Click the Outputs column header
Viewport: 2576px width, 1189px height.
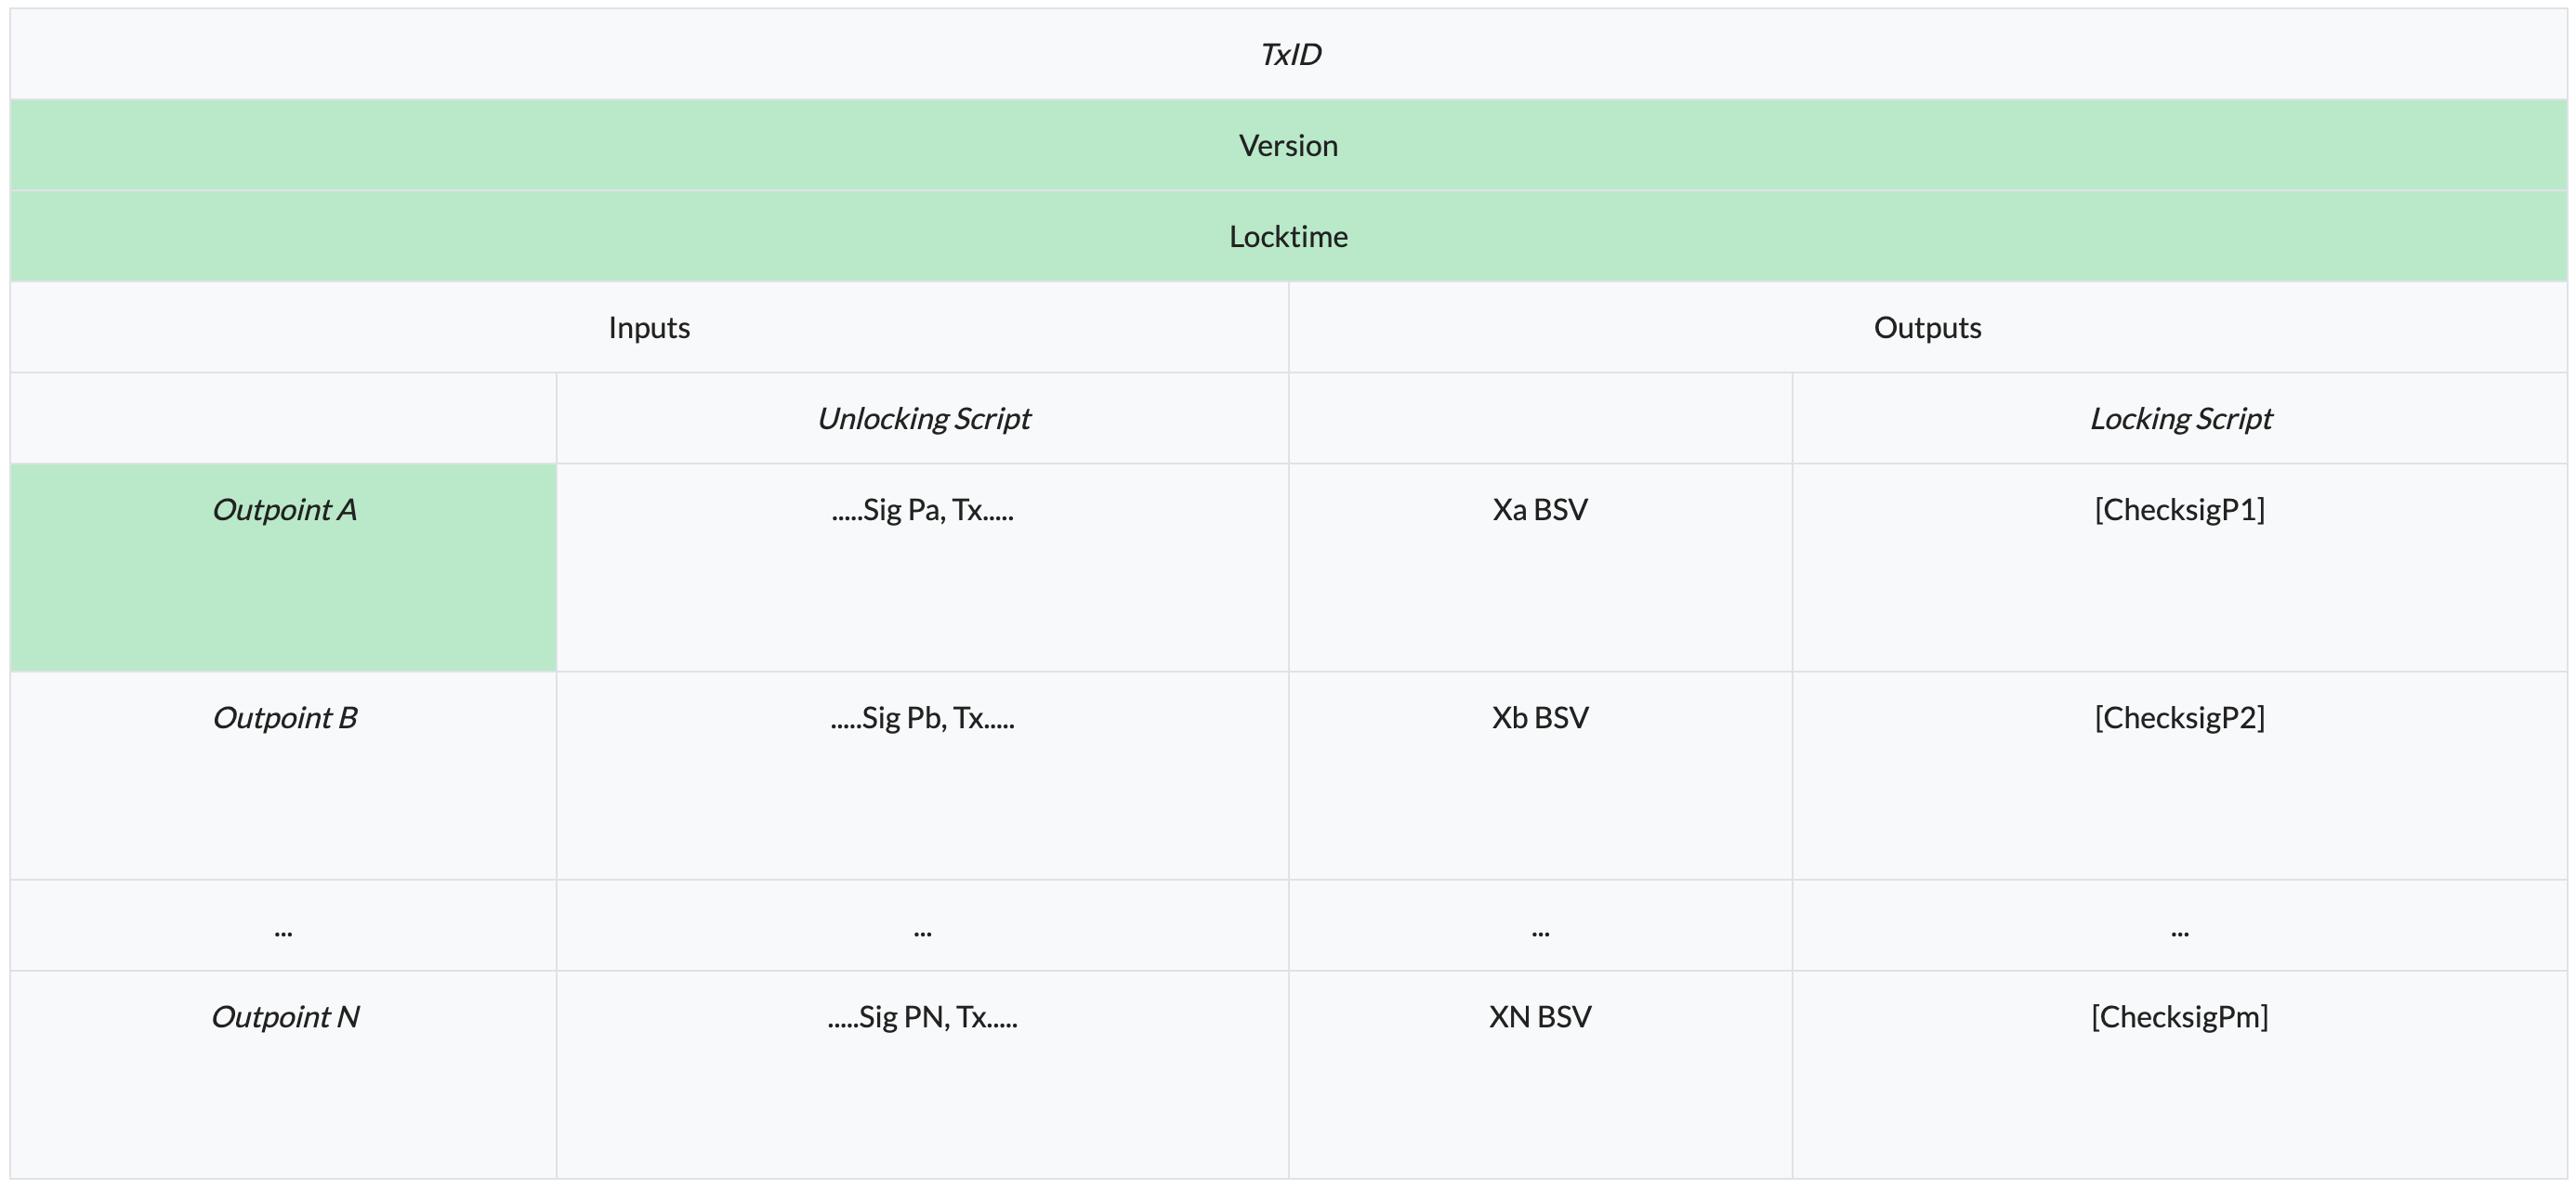pyautogui.click(x=1927, y=327)
